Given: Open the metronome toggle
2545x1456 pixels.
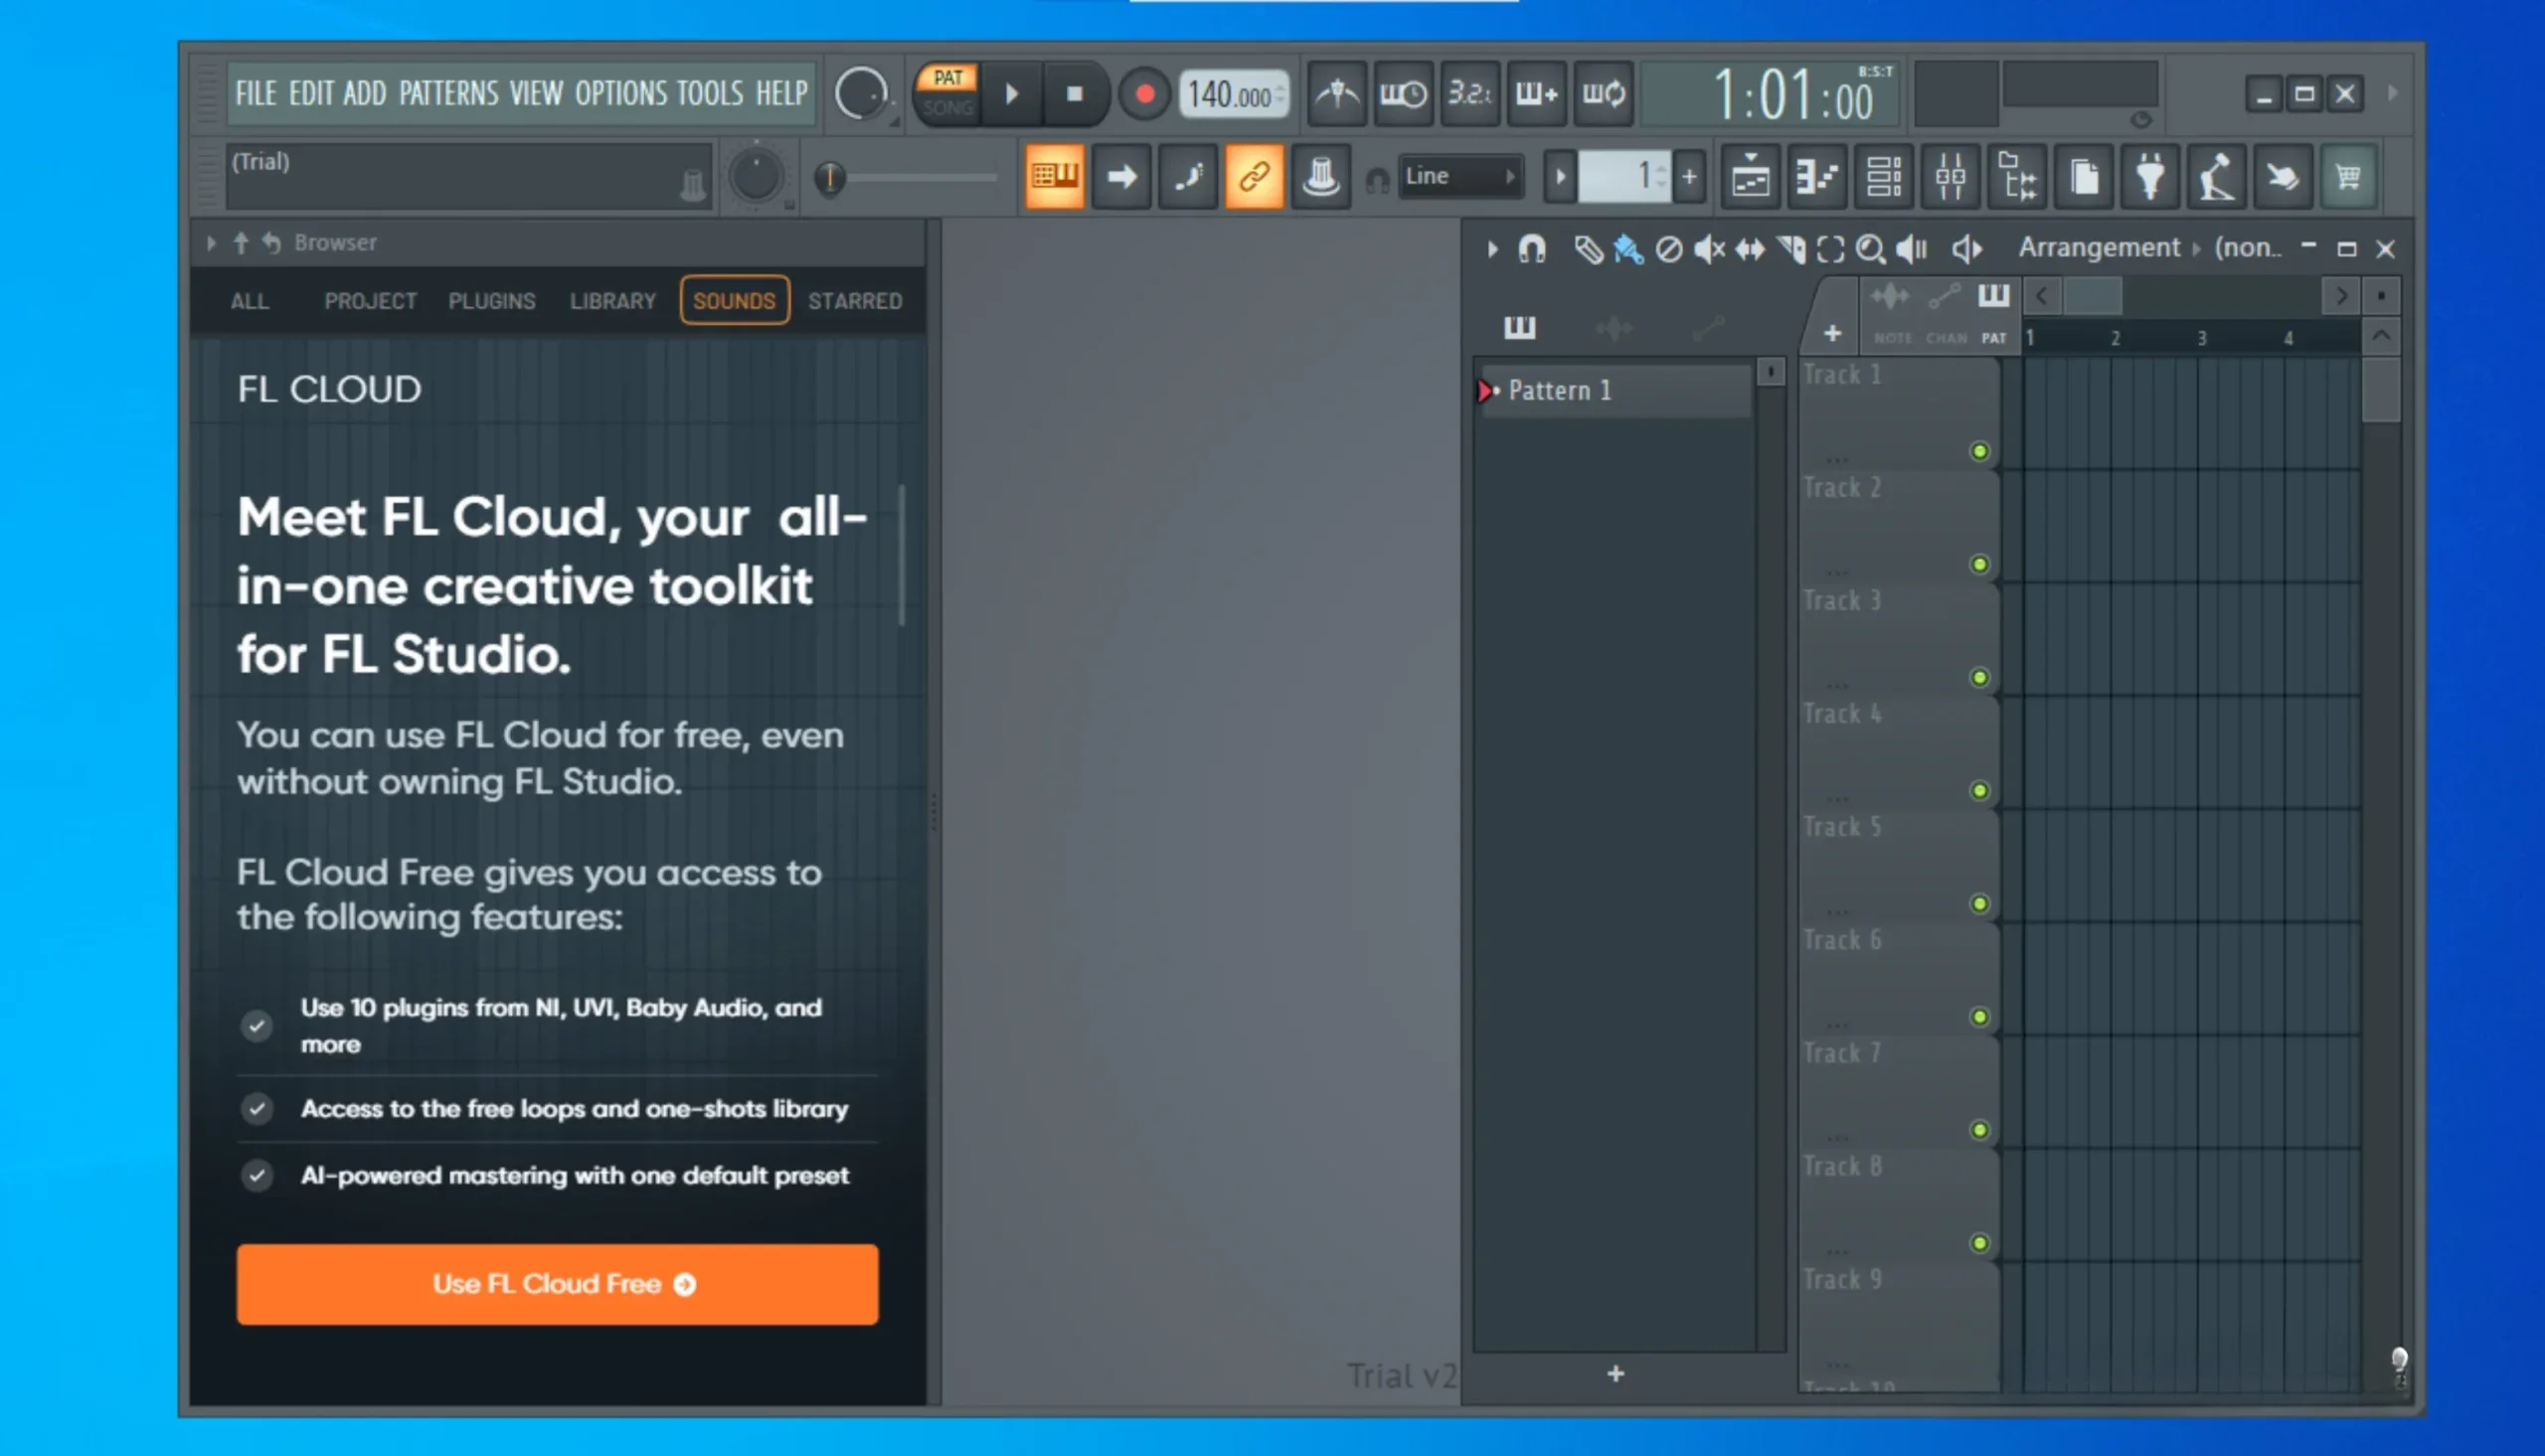Looking at the screenshot, I should coord(1336,94).
